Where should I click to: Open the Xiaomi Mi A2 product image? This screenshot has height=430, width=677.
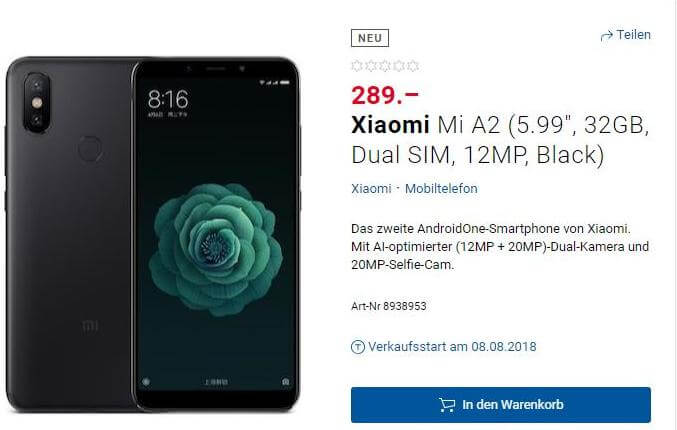(x=153, y=234)
